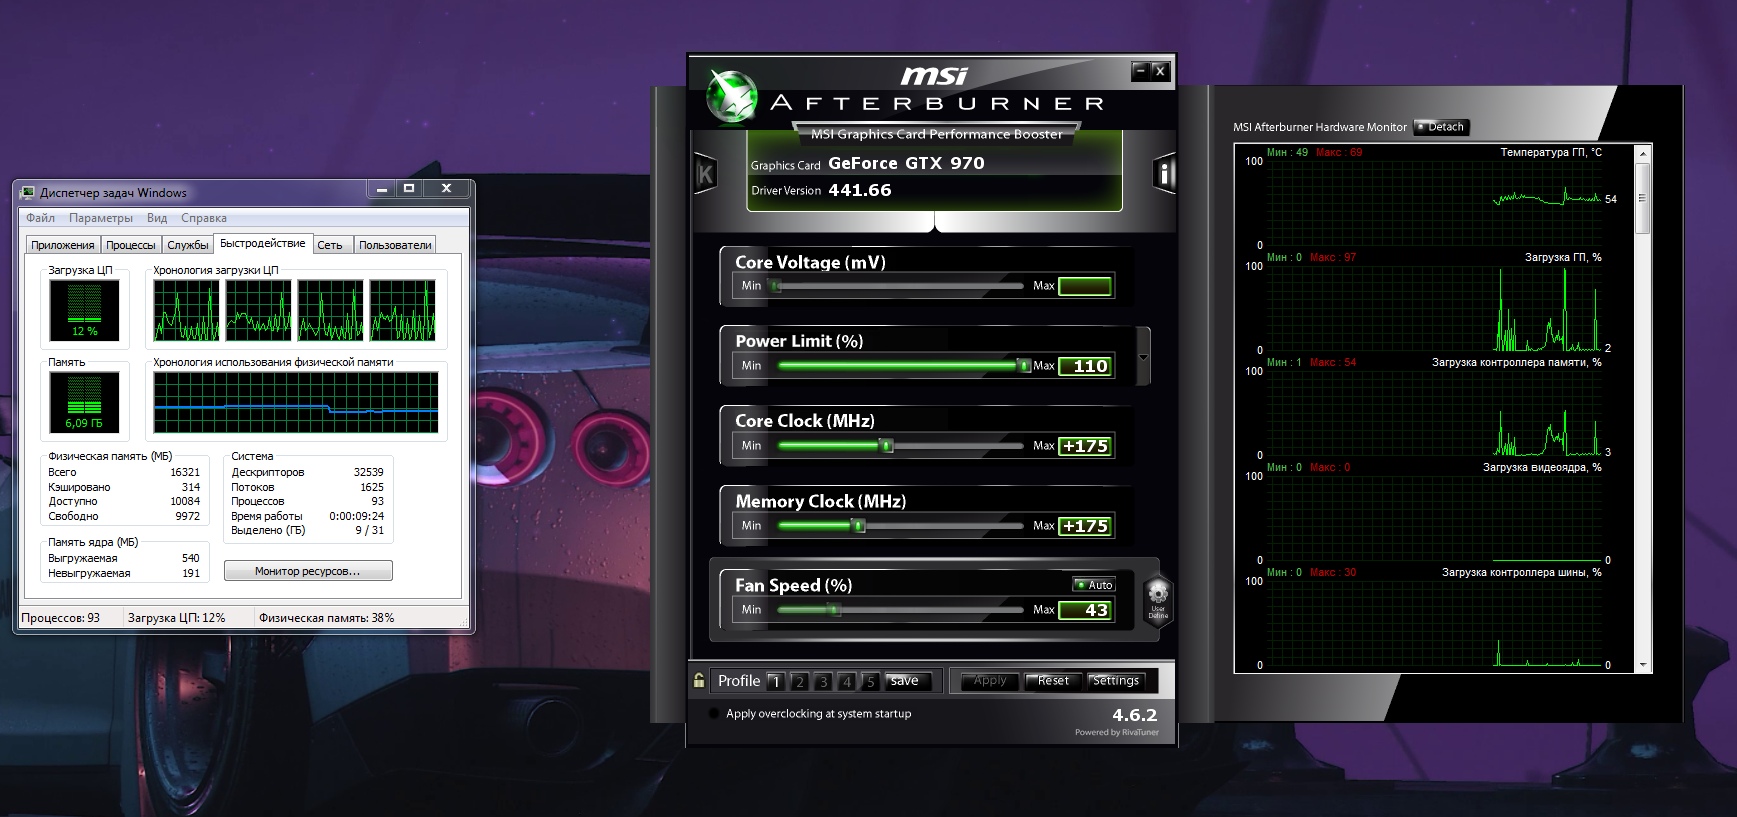Click the Загрузка контроллера памяти graph
1737x817 pixels.
[1434, 413]
